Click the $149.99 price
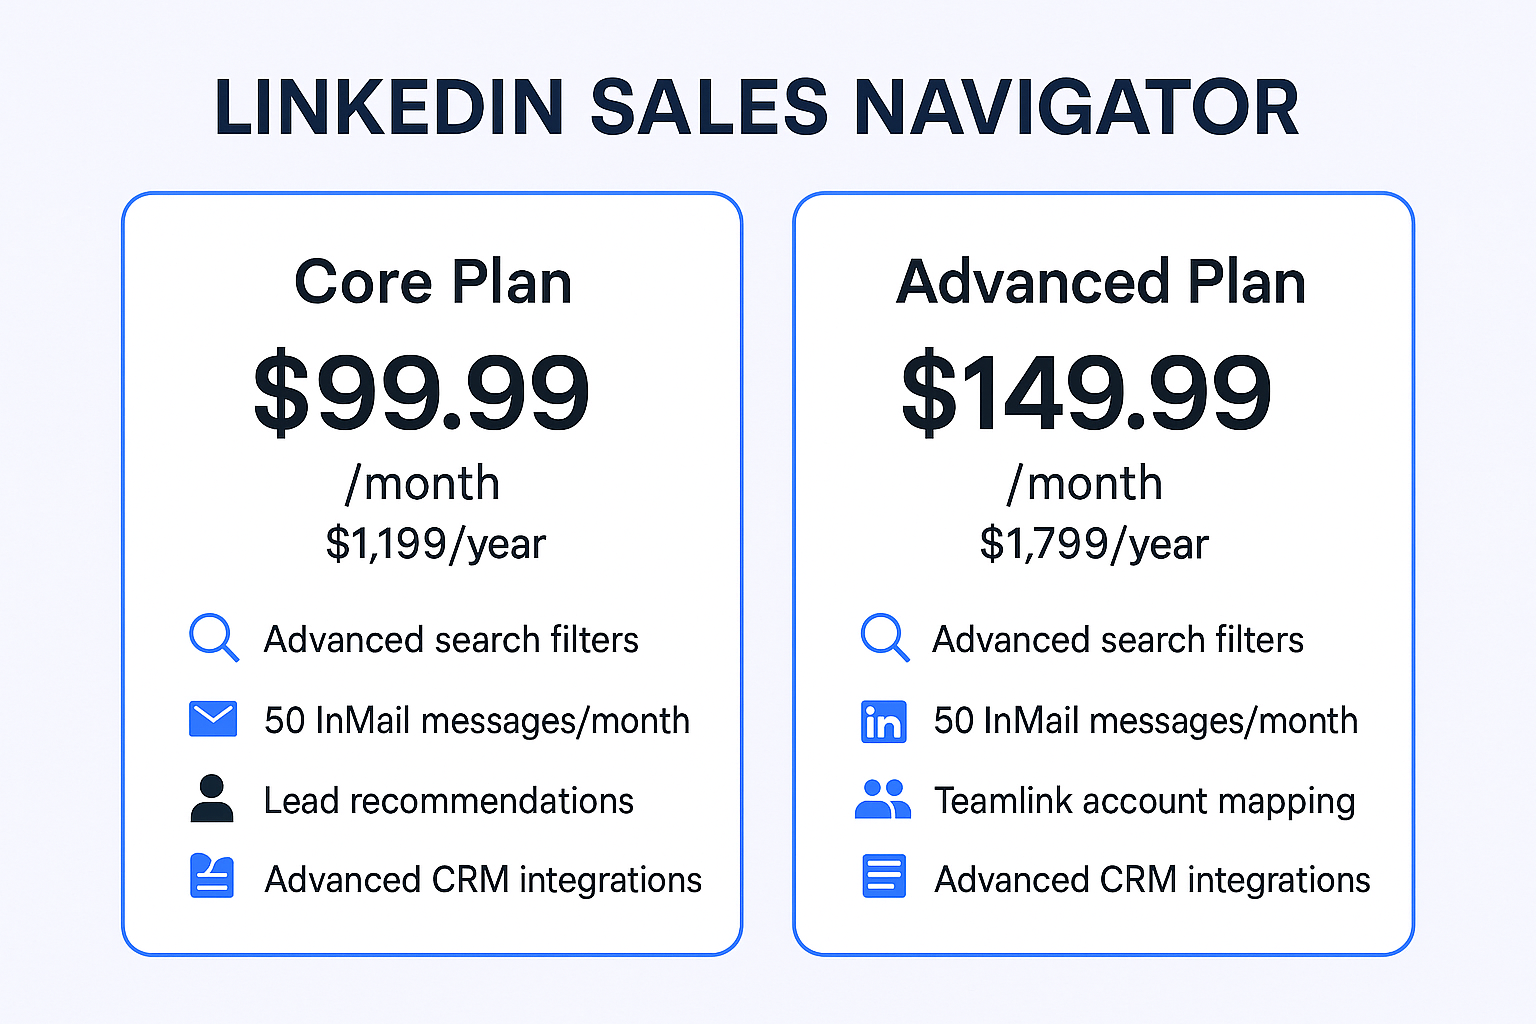The height and width of the screenshot is (1024, 1536). (x=1086, y=393)
